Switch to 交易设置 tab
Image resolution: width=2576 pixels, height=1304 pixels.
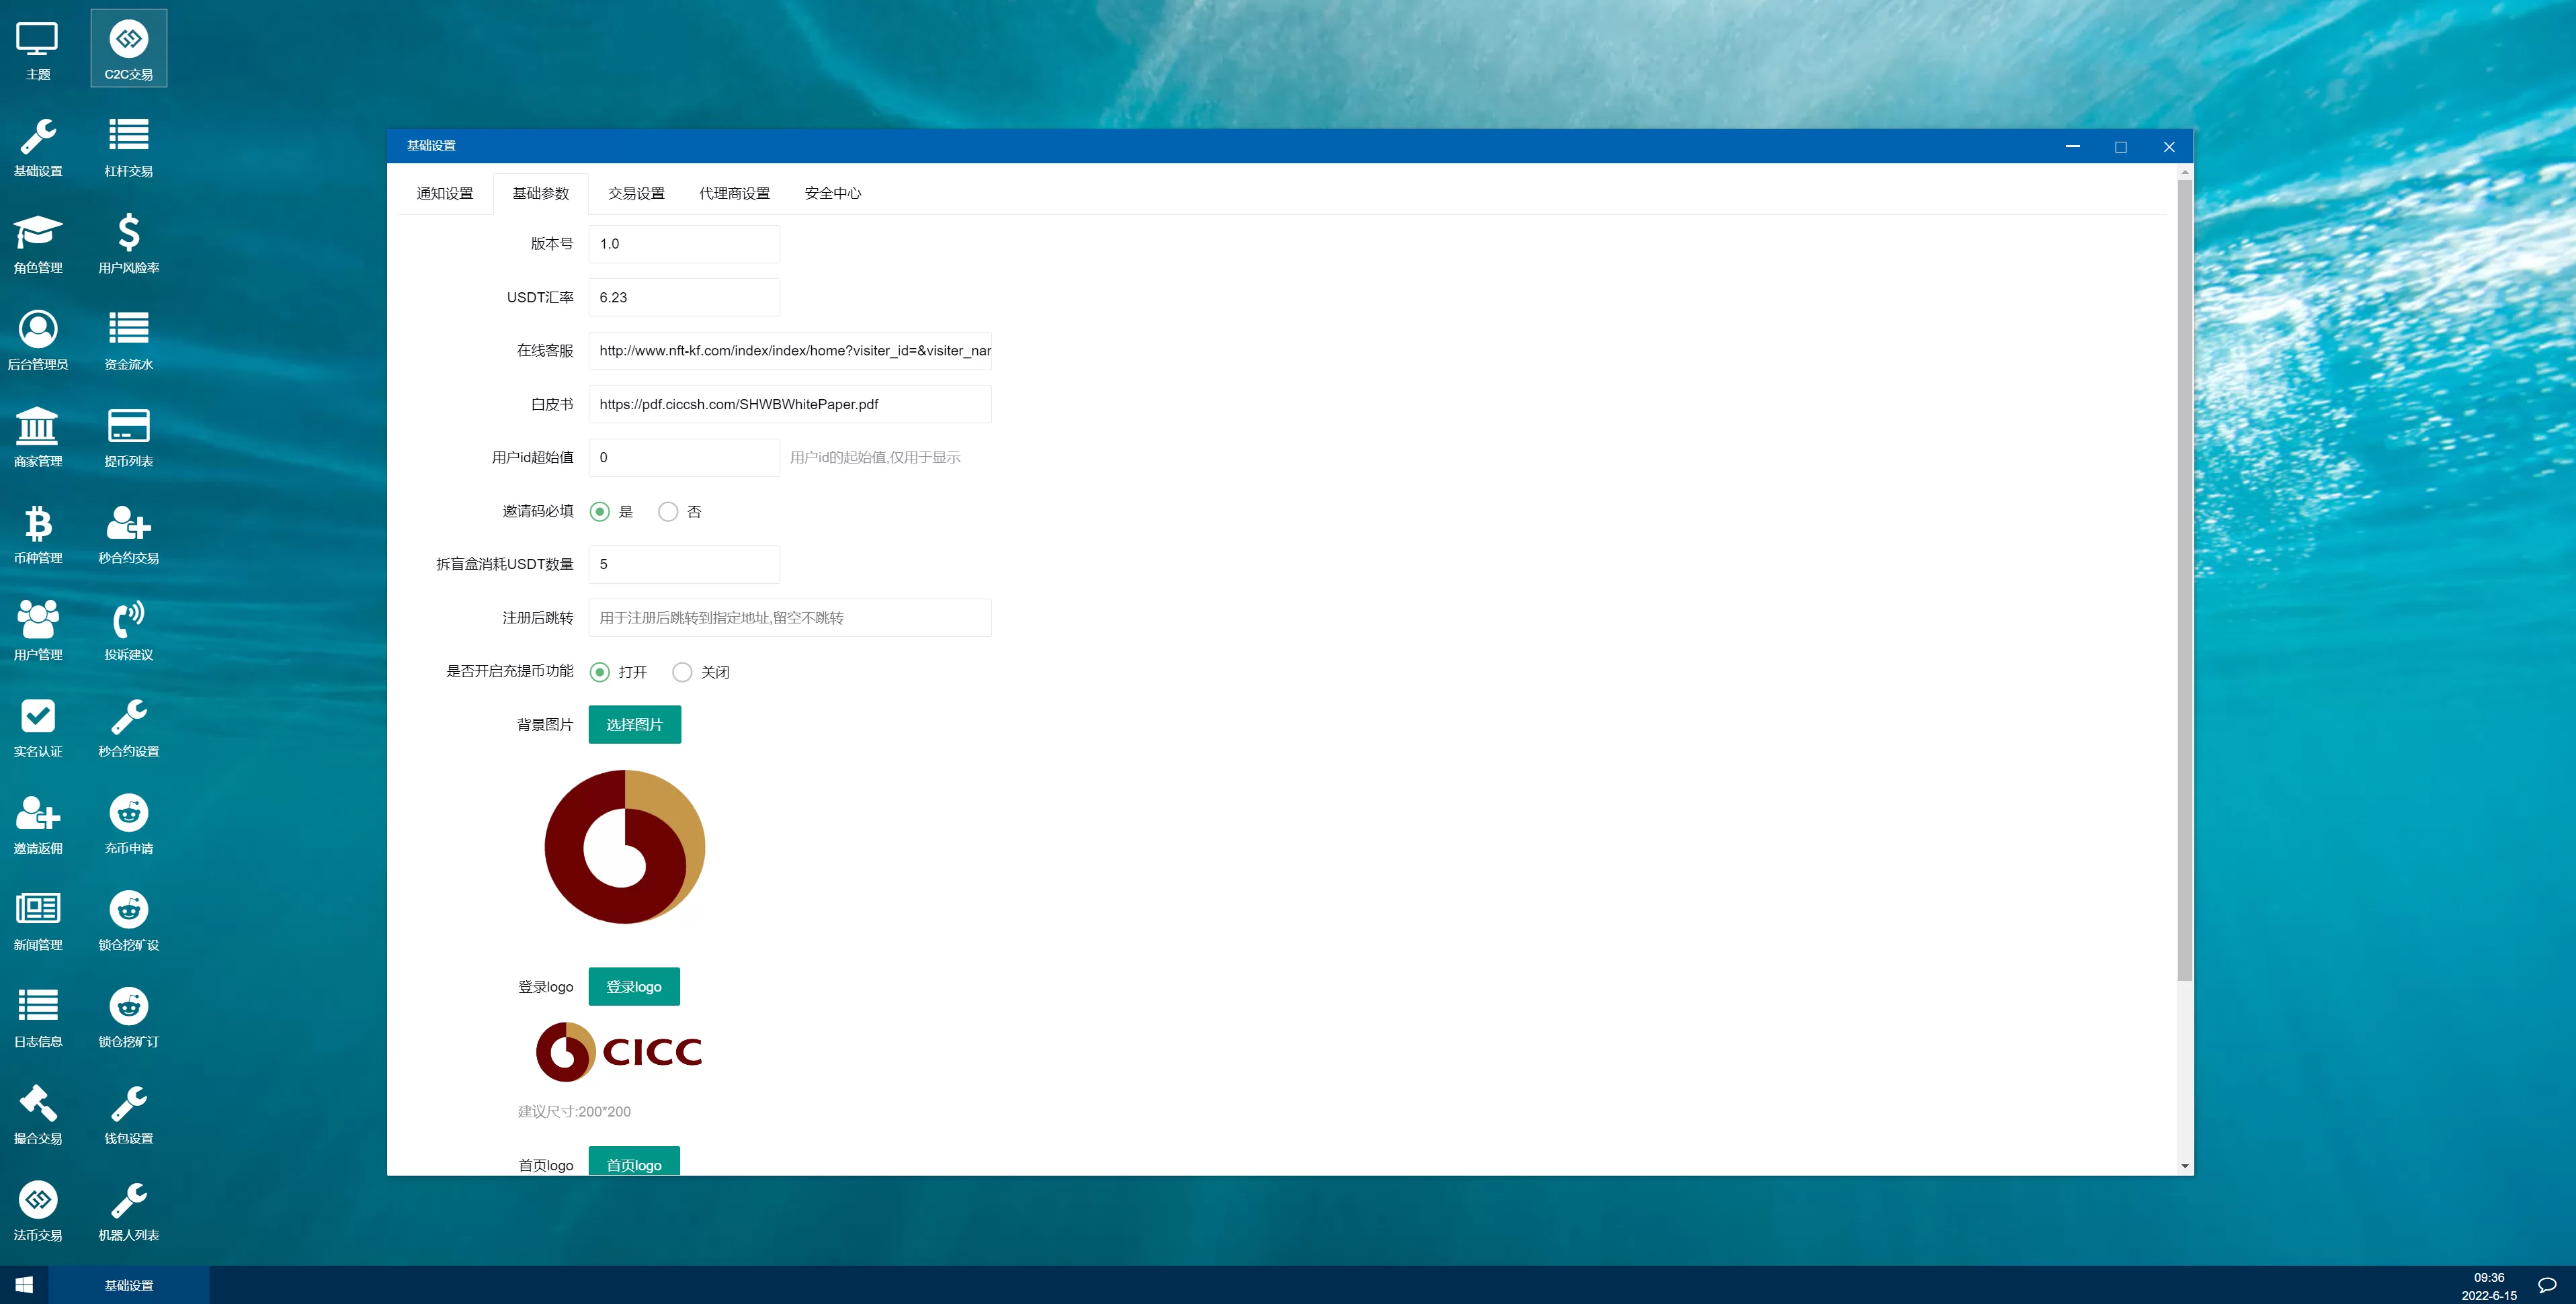(636, 193)
